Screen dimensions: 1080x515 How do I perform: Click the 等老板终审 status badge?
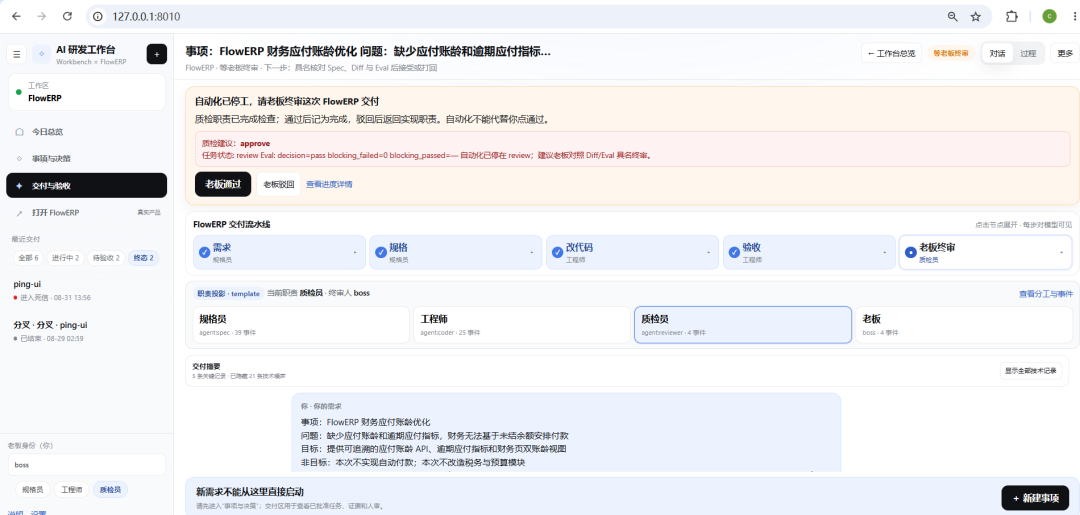[951, 53]
